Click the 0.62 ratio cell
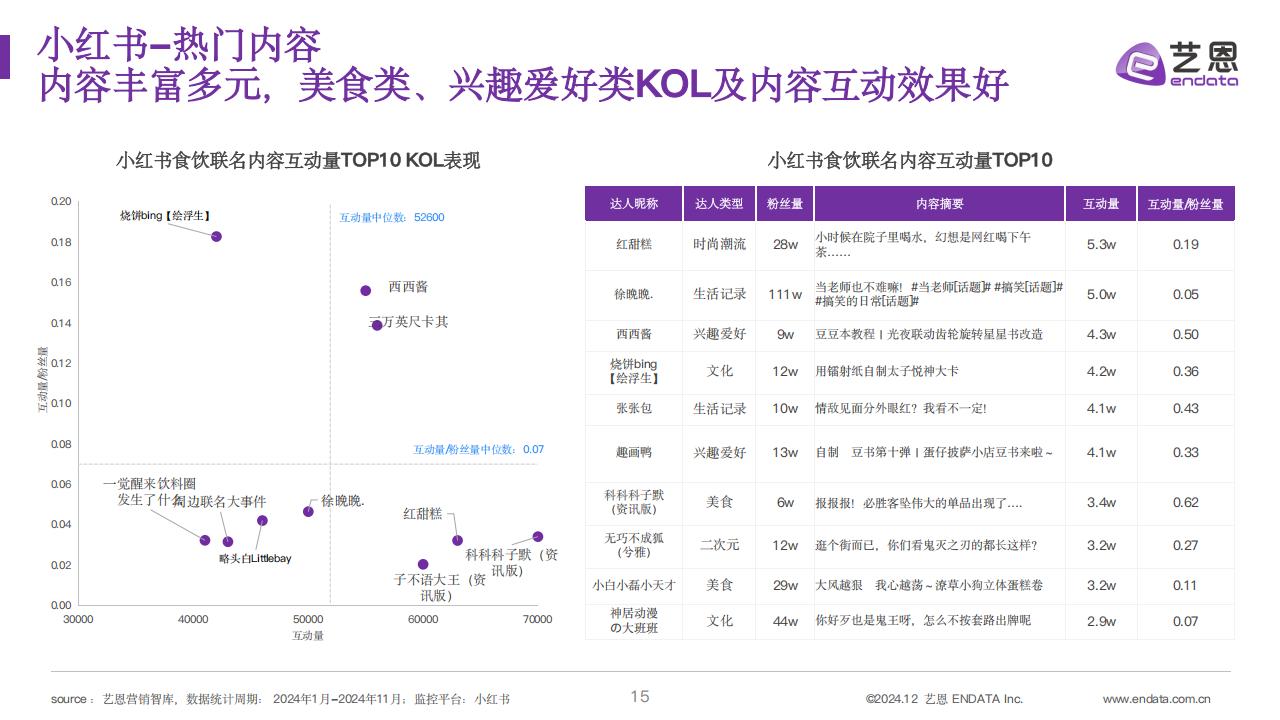 tap(1186, 503)
